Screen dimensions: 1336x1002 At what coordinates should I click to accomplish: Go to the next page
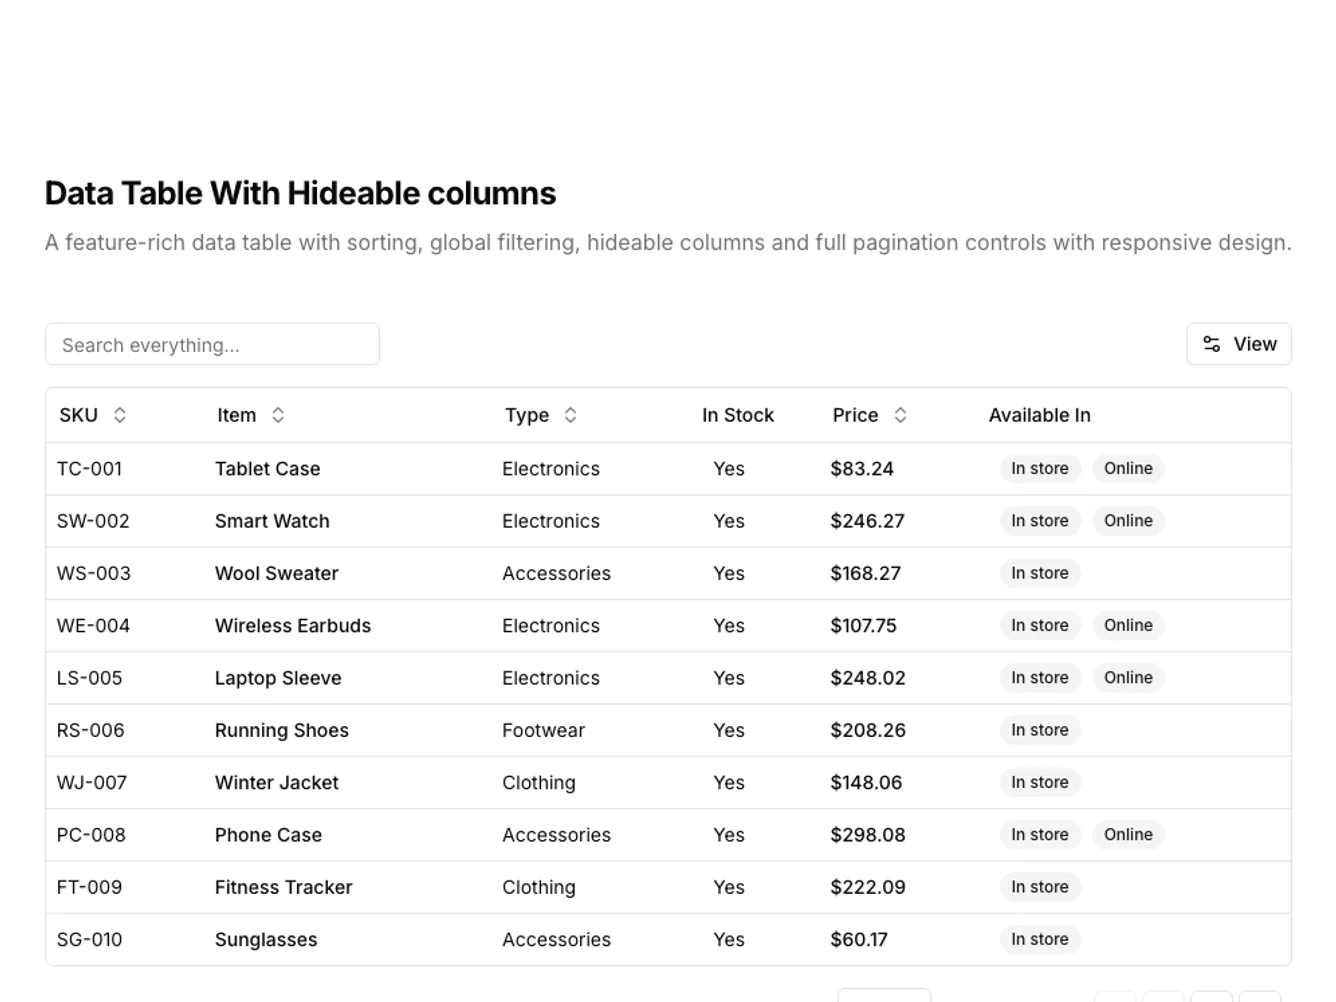tap(1211, 998)
